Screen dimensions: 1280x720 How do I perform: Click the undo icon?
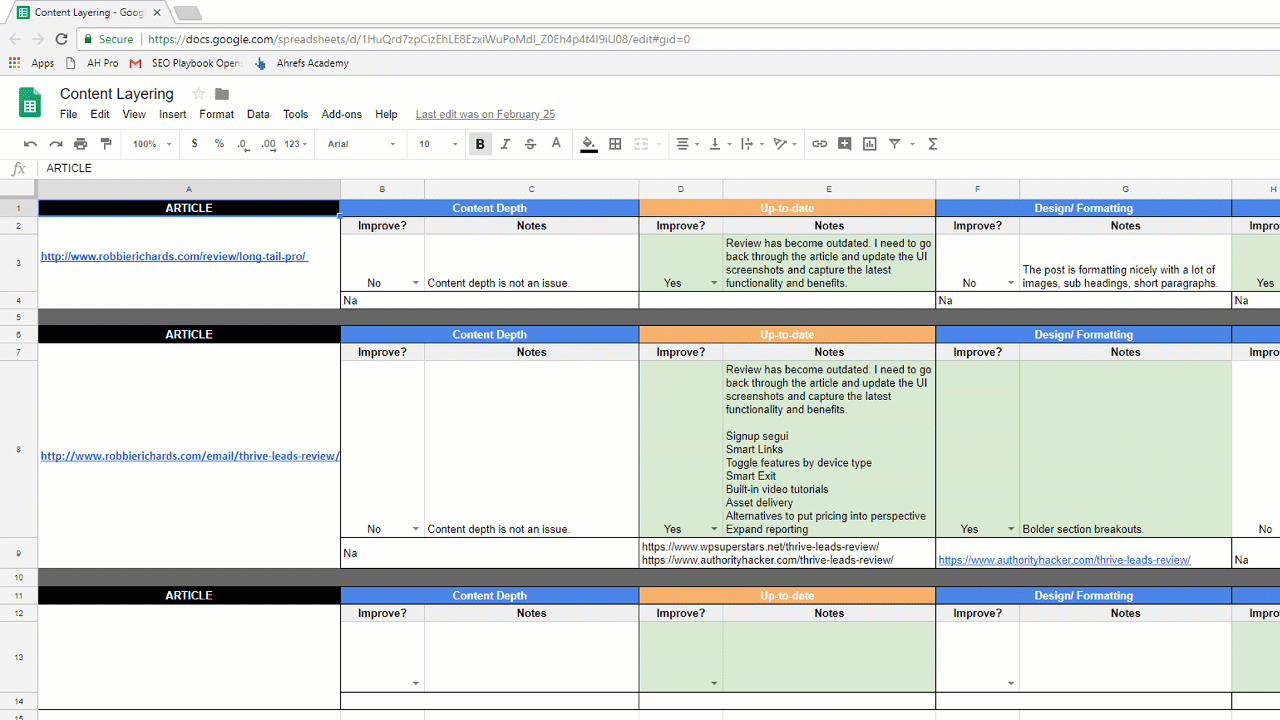(30, 144)
